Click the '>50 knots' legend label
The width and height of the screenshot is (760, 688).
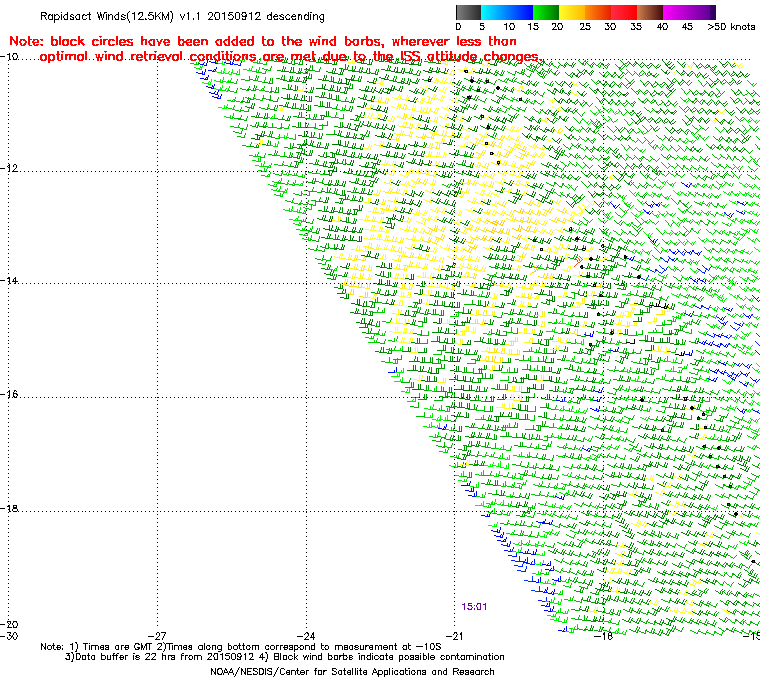(731, 27)
